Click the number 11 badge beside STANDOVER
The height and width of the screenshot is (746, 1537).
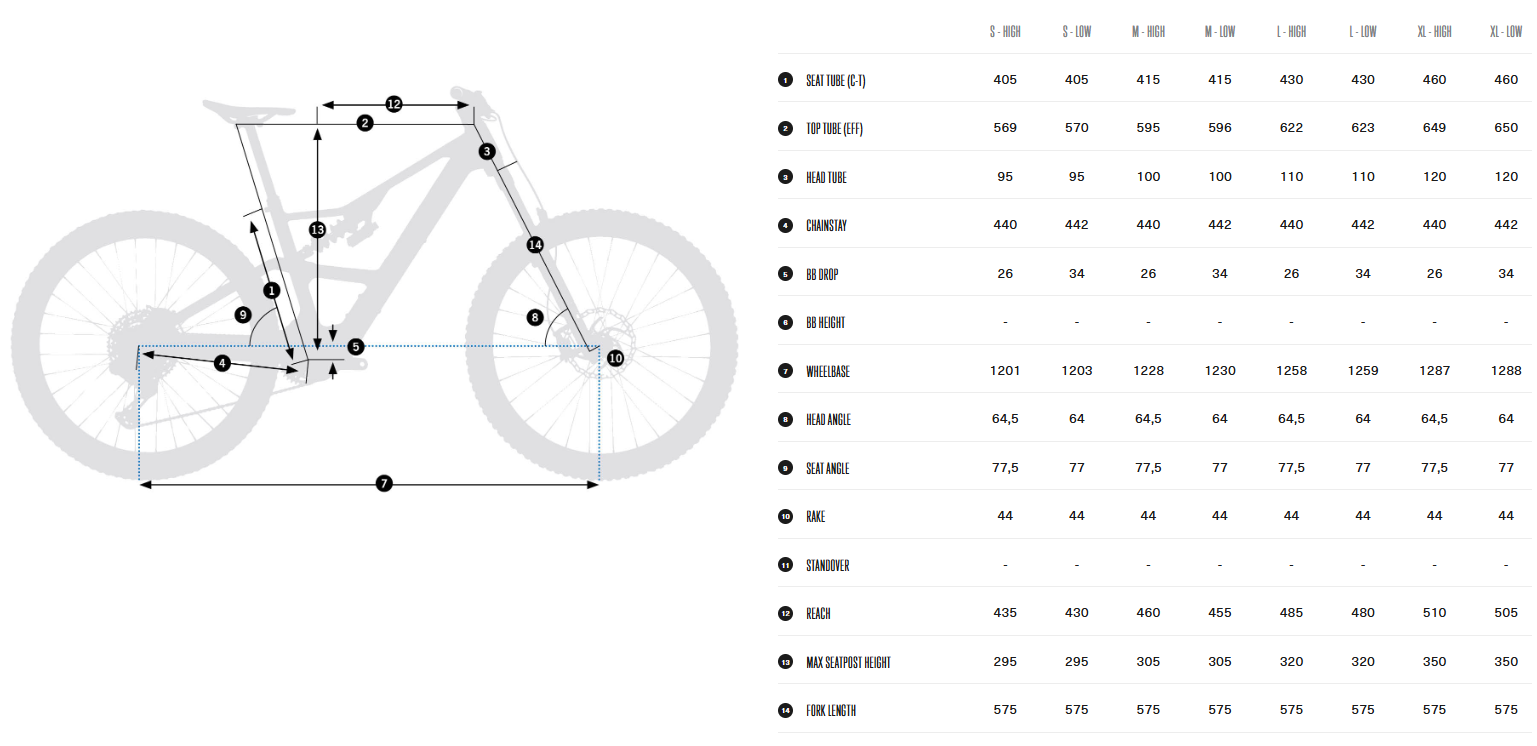tap(785, 565)
